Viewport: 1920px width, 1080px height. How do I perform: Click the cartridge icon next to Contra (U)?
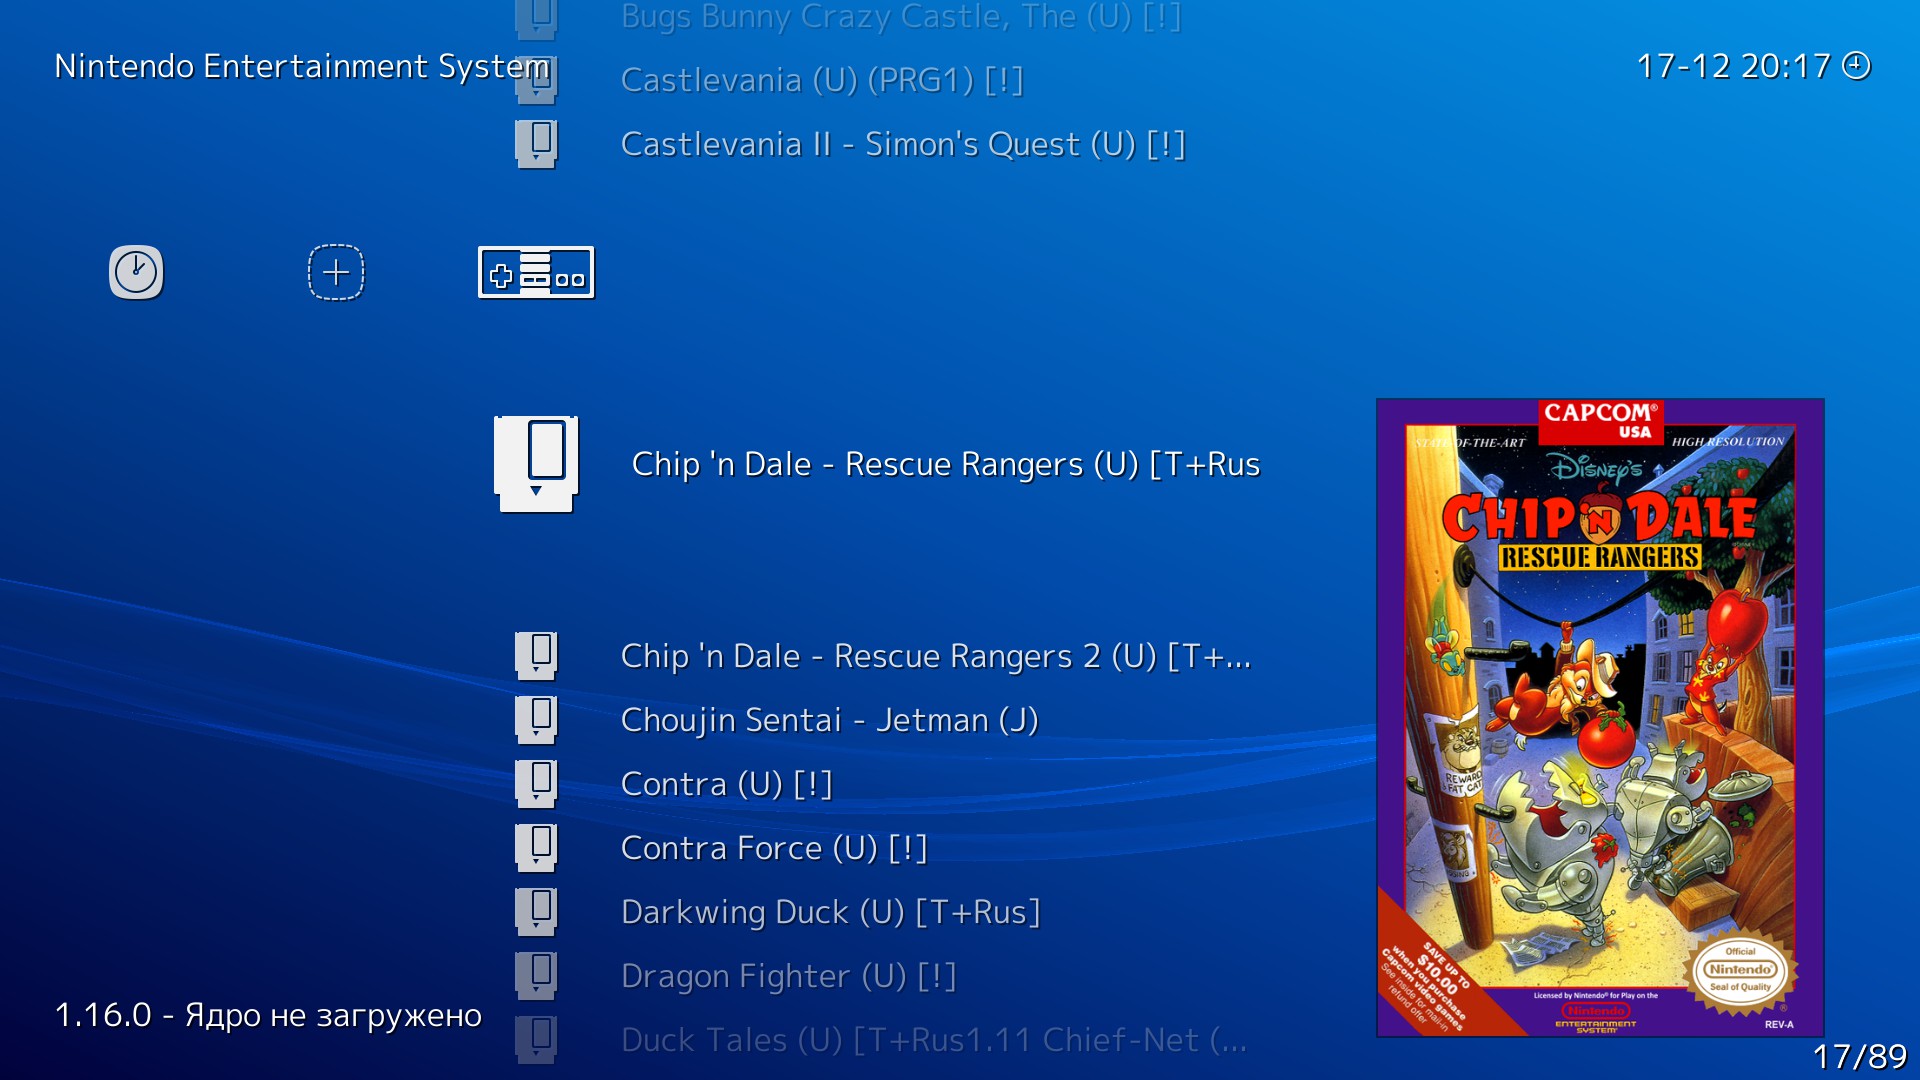pyautogui.click(x=536, y=784)
